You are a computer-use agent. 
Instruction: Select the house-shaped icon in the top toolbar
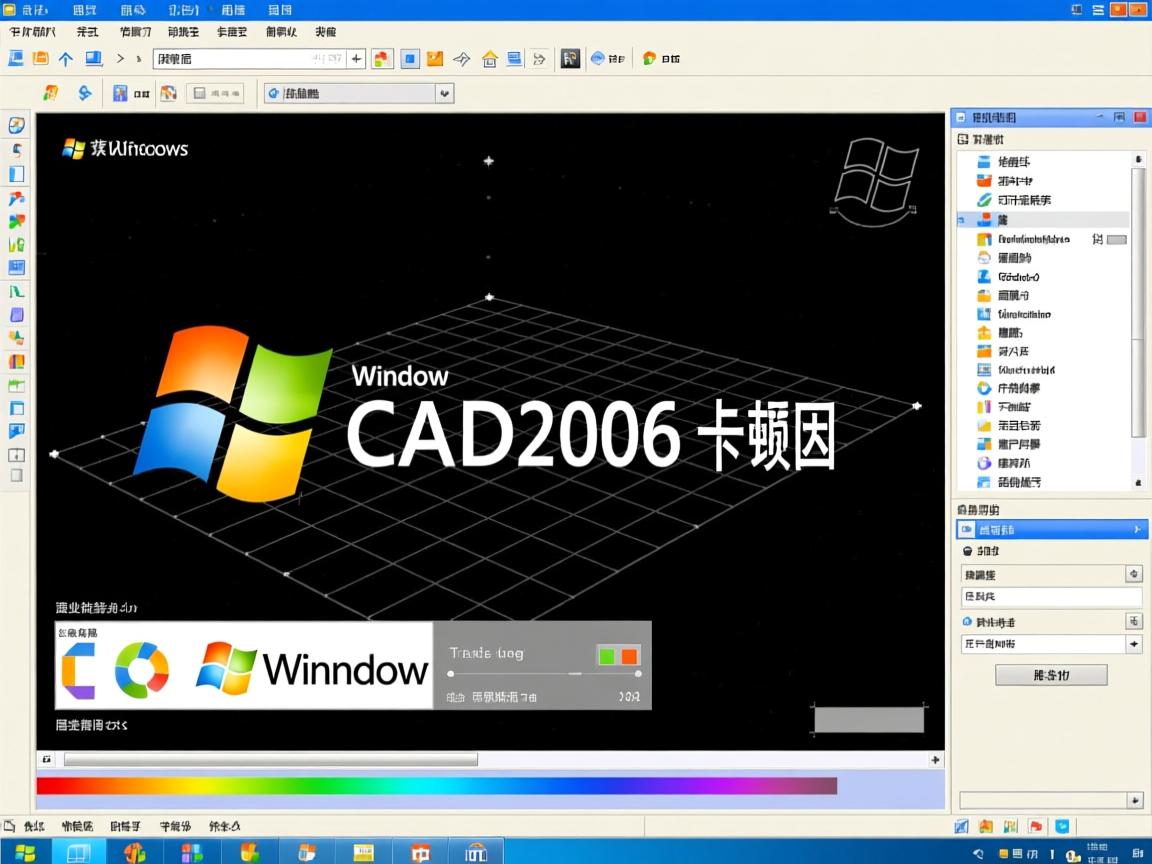coord(489,58)
